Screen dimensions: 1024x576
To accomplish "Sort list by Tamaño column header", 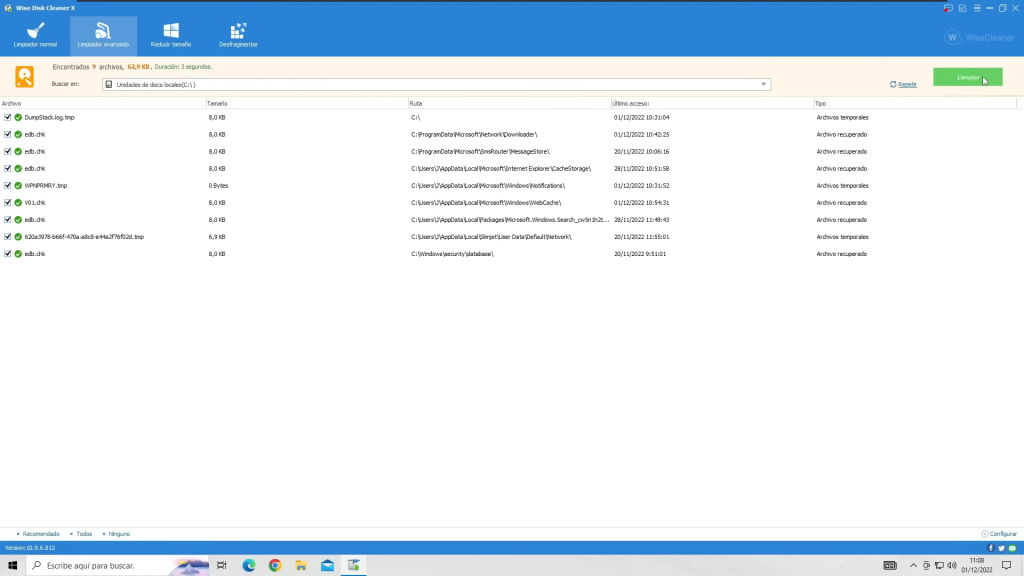I will coord(218,104).
